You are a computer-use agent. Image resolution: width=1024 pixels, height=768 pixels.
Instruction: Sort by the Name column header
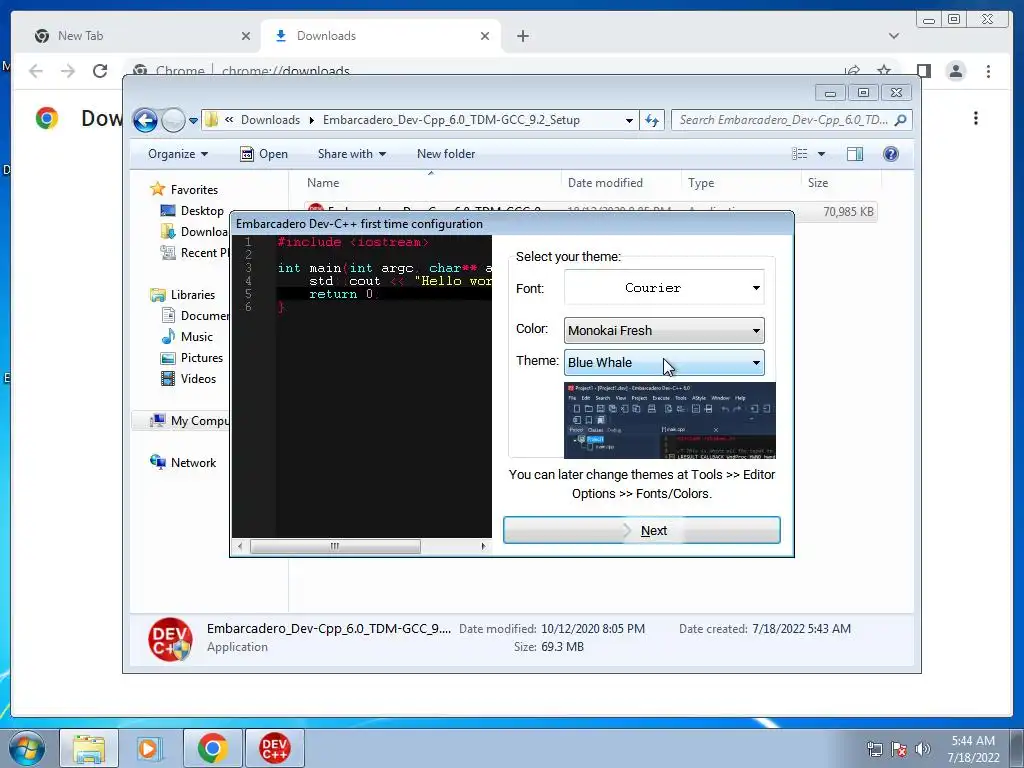(431, 183)
